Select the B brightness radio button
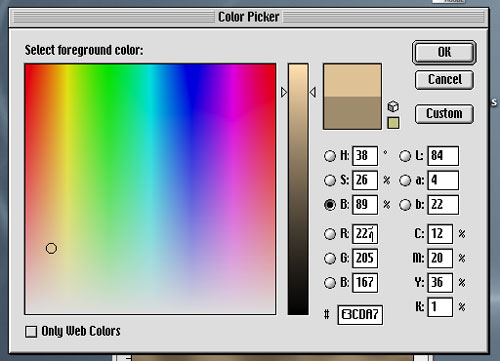Image resolution: width=500 pixels, height=361 pixels. point(330,205)
